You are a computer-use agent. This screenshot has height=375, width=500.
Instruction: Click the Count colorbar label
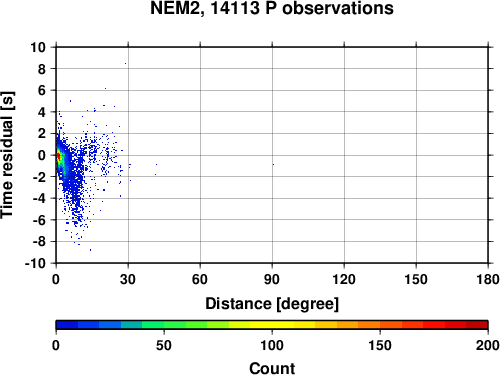pos(272,368)
